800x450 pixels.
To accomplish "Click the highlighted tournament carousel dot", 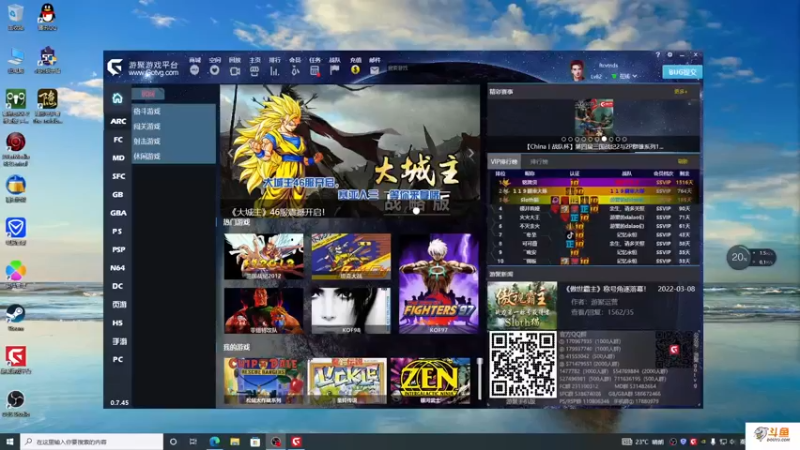I will click(x=604, y=139).
